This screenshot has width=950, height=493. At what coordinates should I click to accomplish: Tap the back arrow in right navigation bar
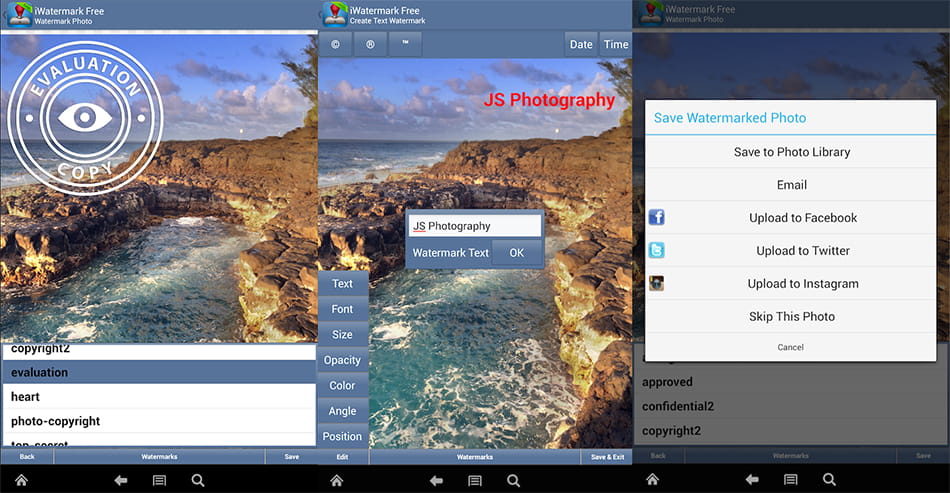pos(752,480)
